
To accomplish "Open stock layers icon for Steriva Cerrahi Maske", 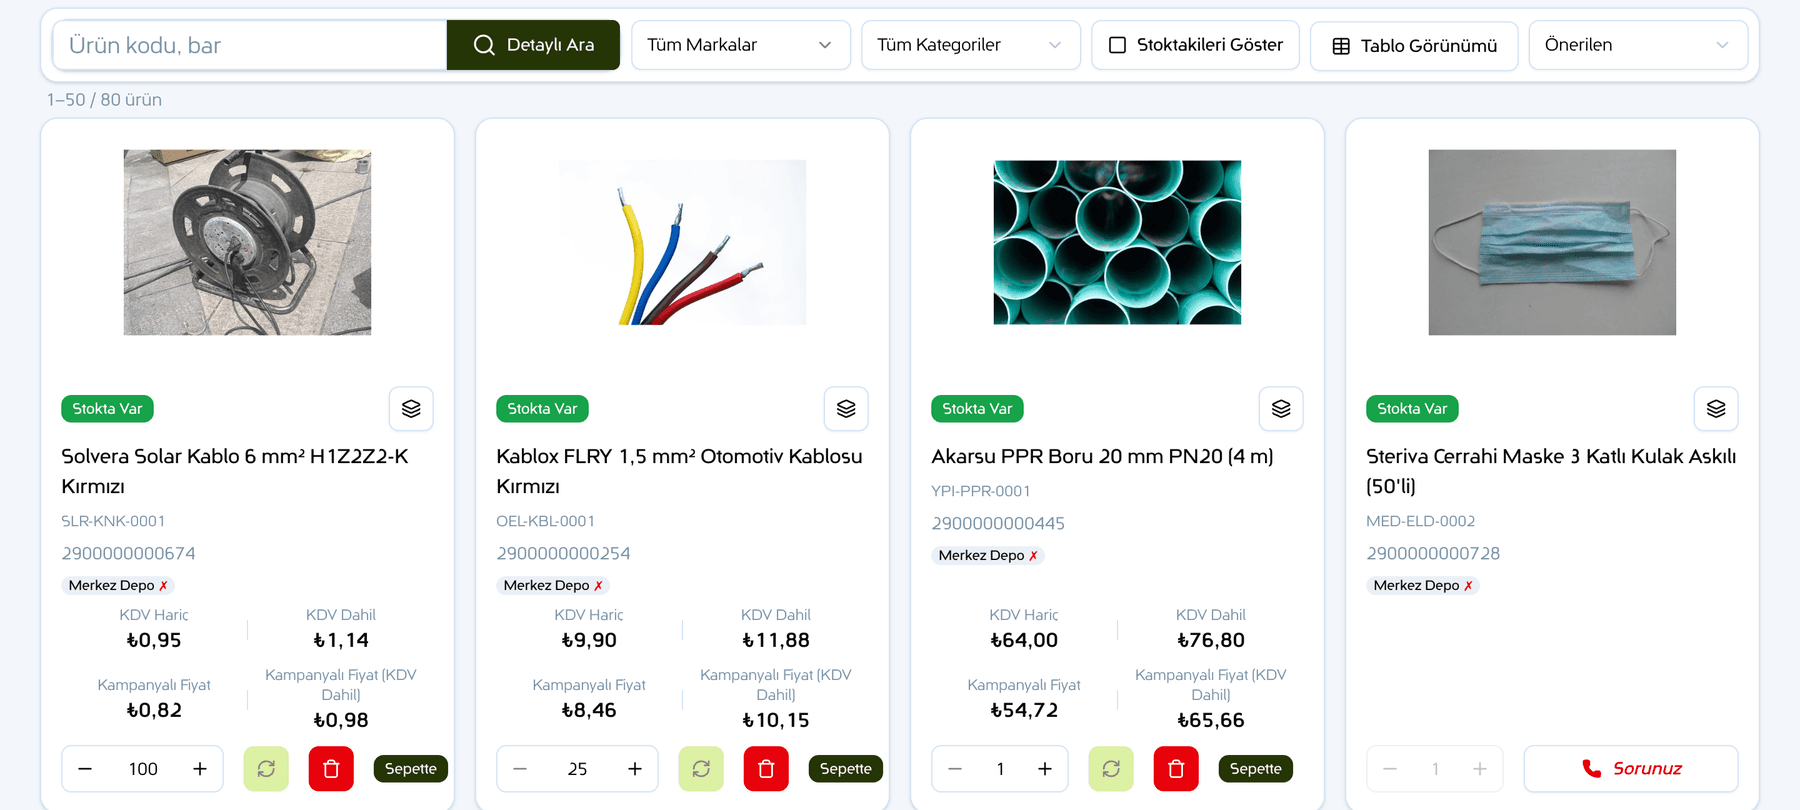I will point(1716,409).
